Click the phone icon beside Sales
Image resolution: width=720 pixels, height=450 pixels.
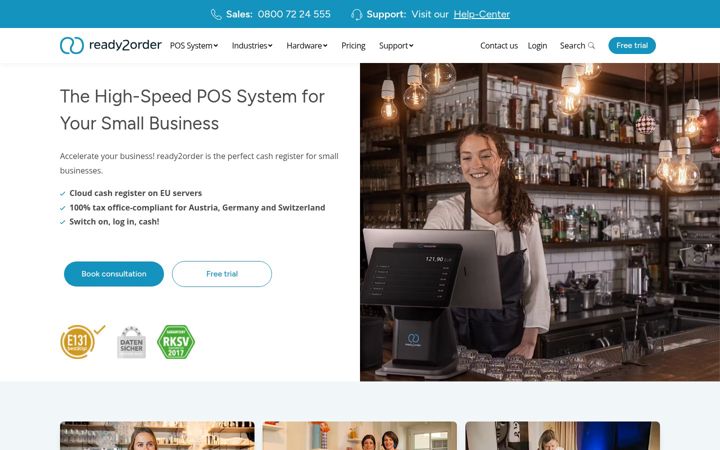click(216, 15)
